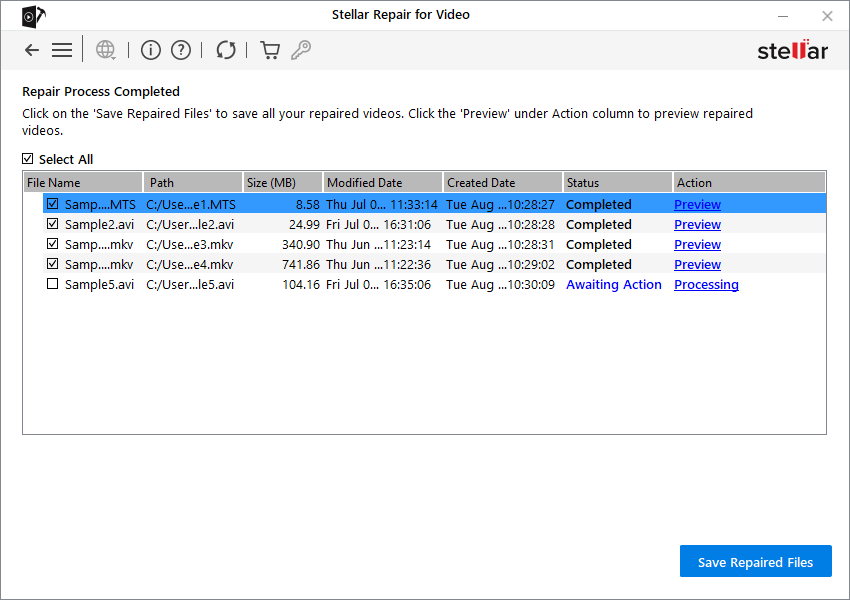This screenshot has height=600, width=850.
Task: Click the Action column header
Action: pyautogui.click(x=750, y=183)
